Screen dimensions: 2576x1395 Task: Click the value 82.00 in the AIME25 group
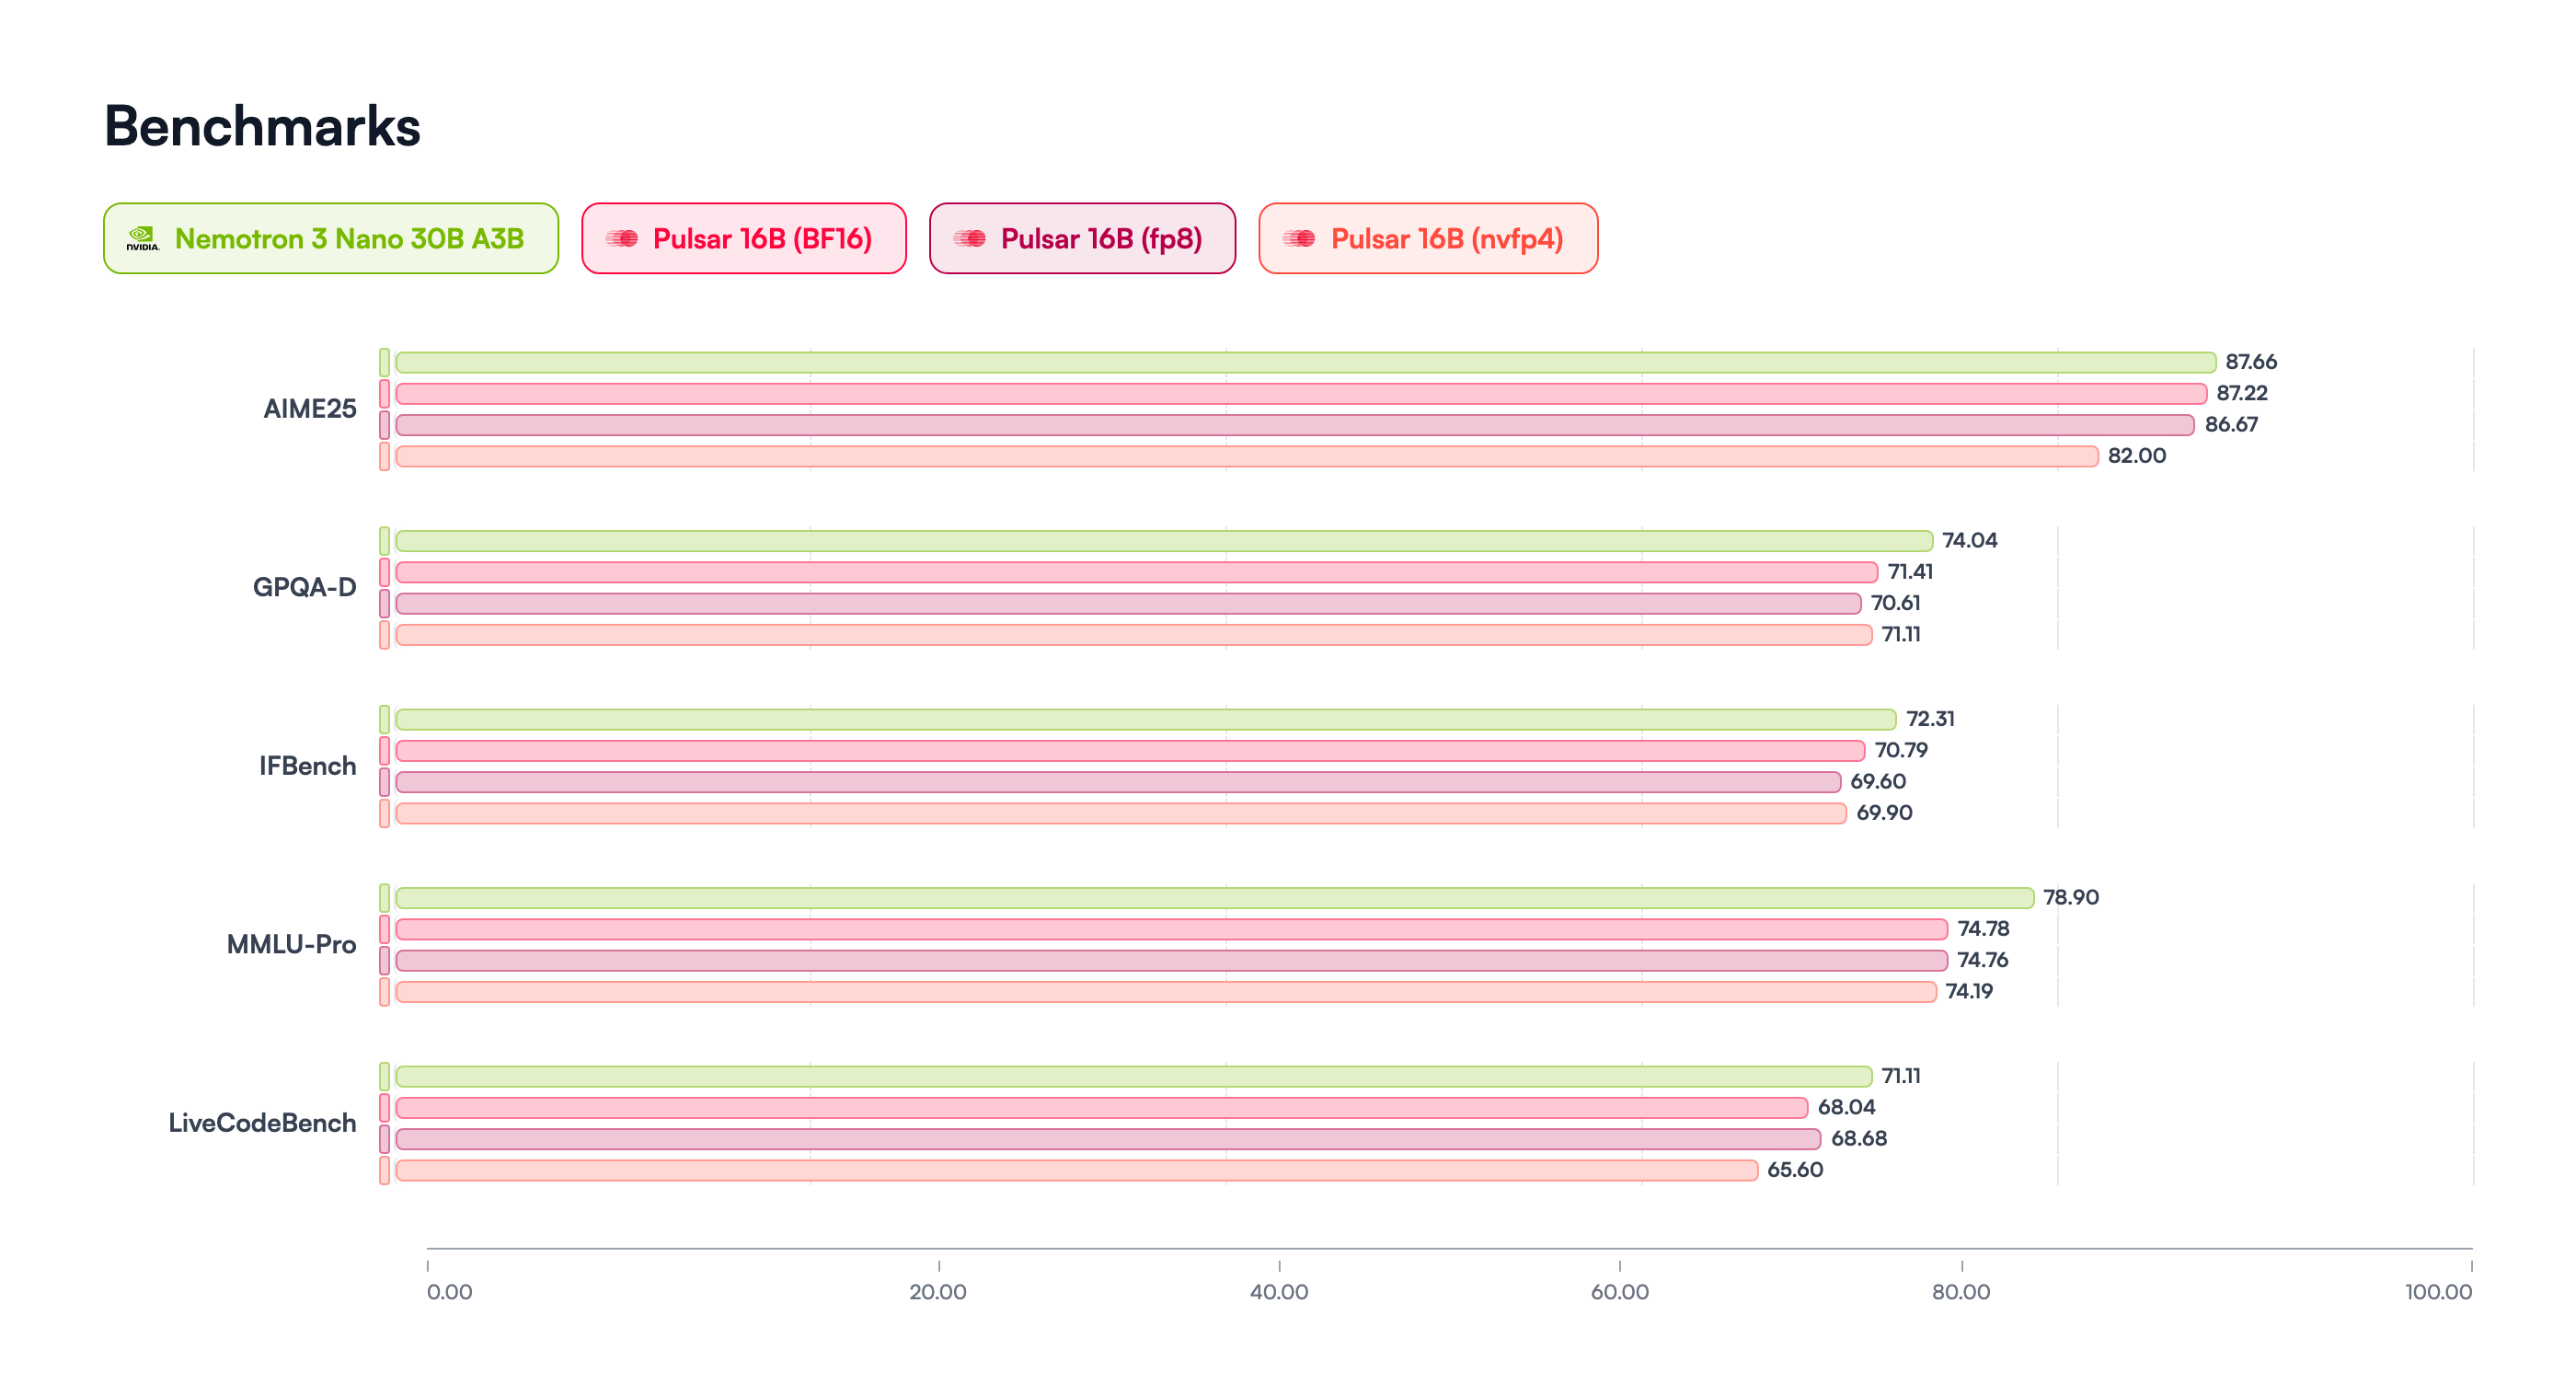click(x=2137, y=456)
